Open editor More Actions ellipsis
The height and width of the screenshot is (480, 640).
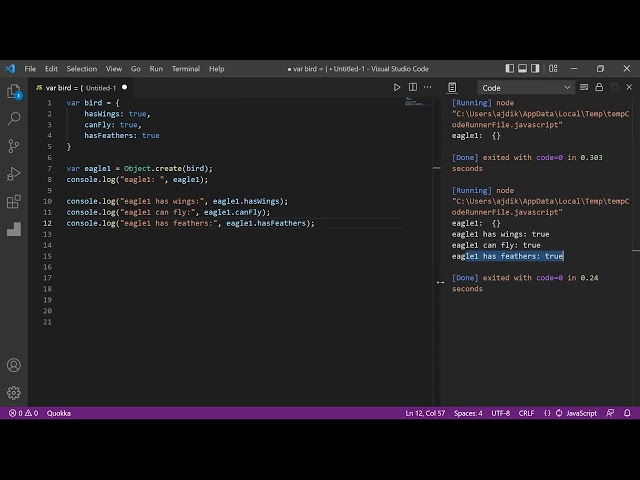click(427, 87)
